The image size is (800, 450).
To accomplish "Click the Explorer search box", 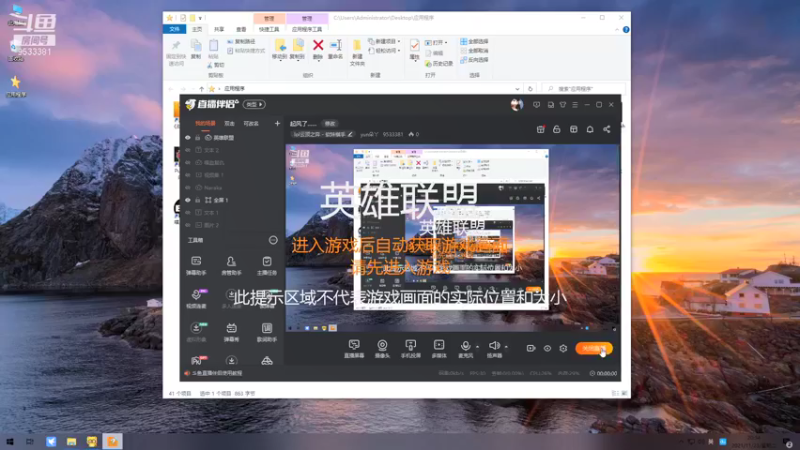I will point(584,89).
